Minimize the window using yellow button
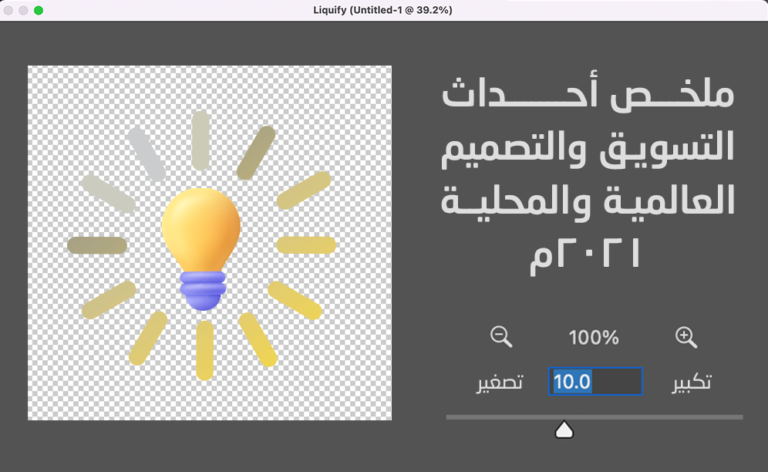This screenshot has height=472, width=768. point(24,10)
